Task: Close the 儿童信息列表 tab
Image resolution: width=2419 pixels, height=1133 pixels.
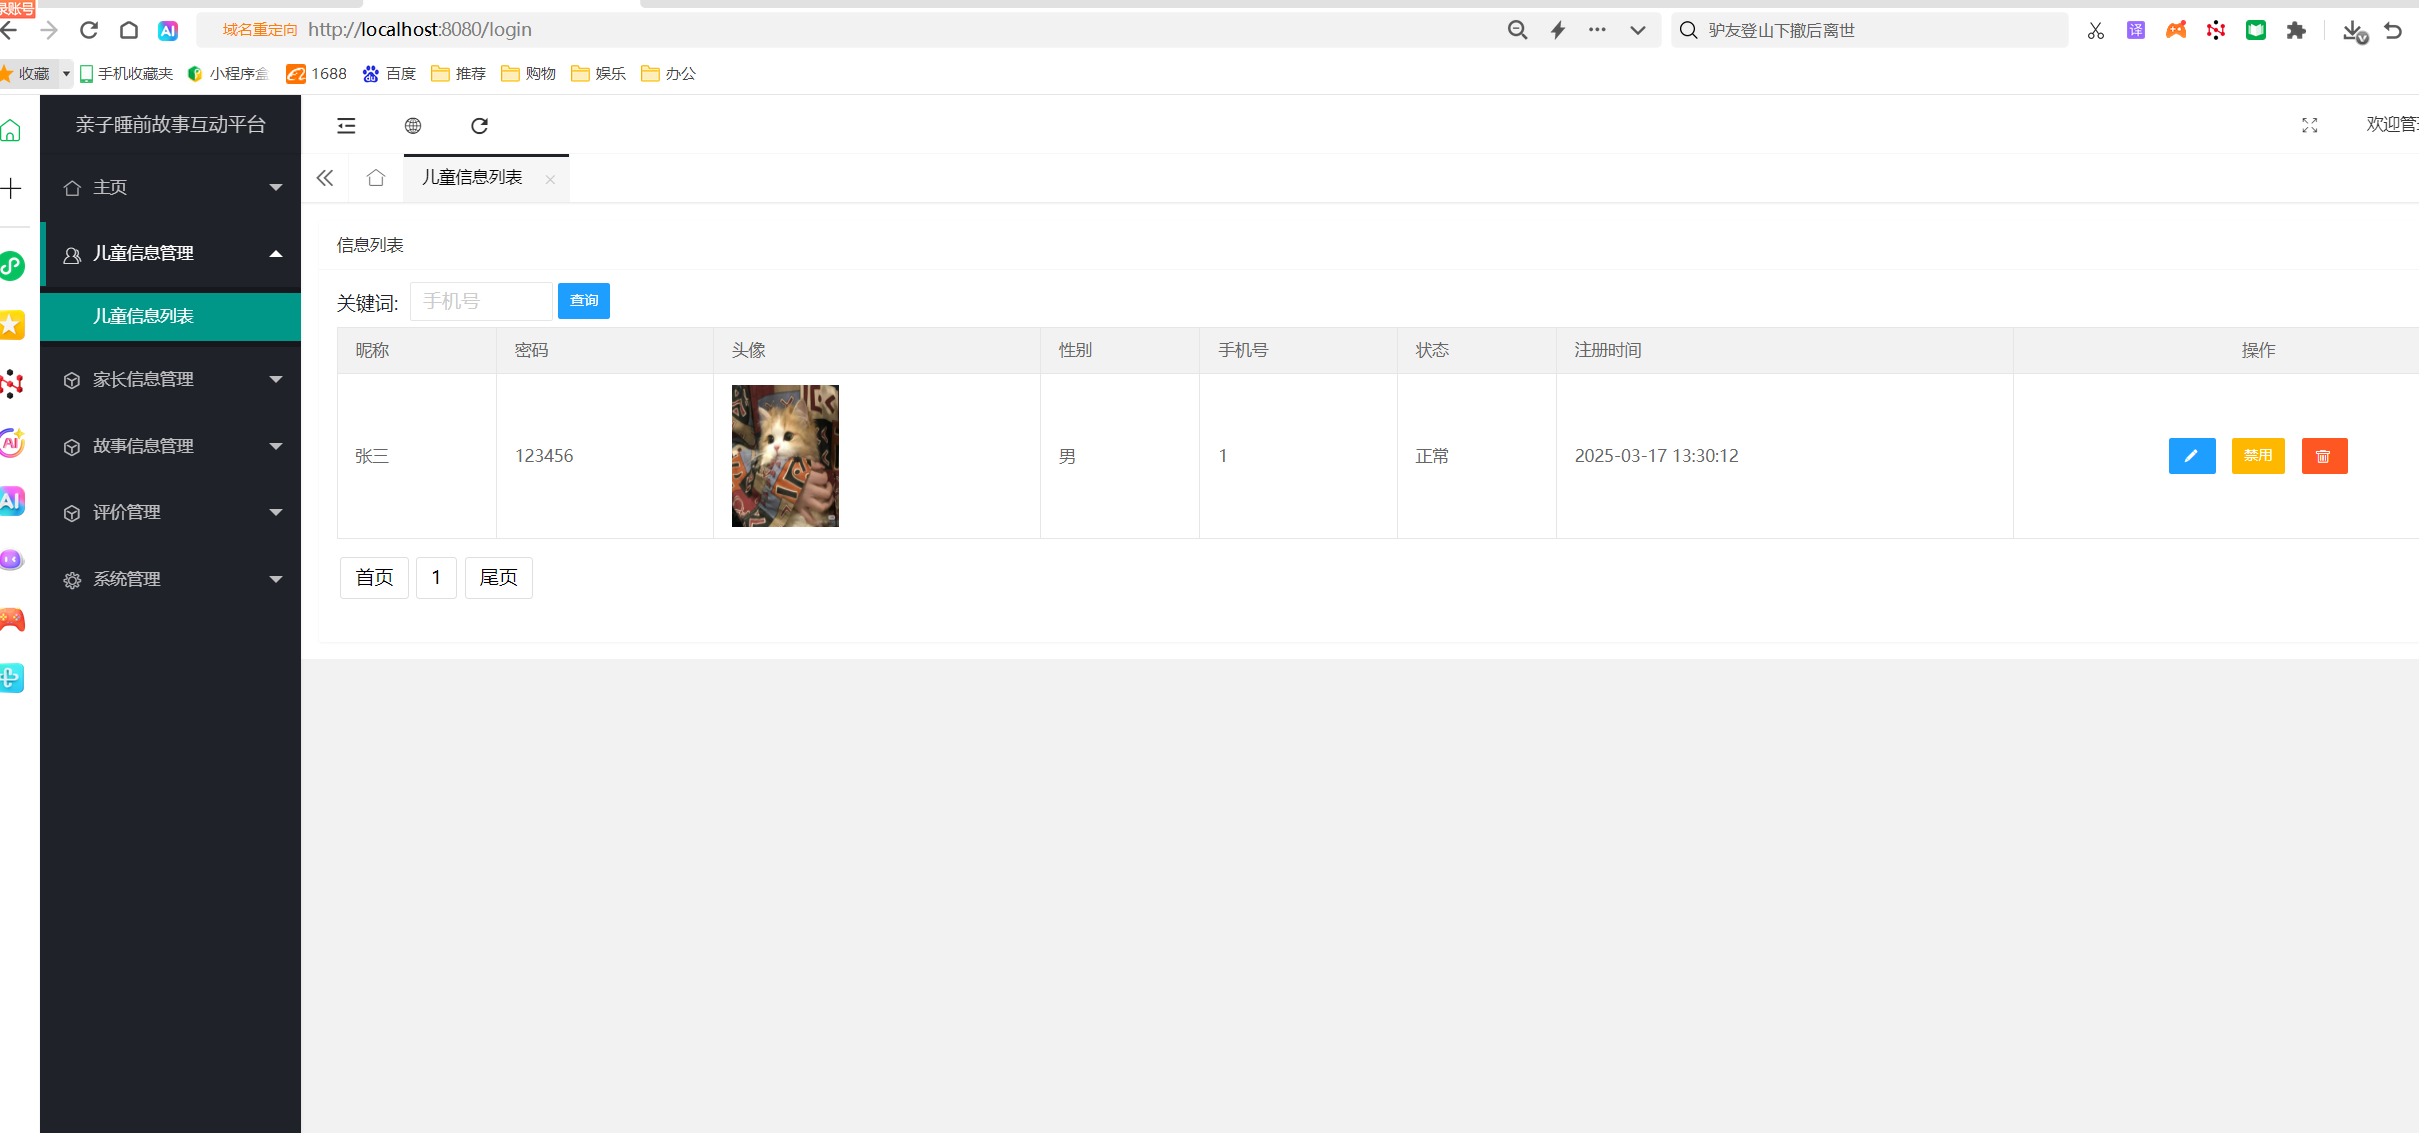Action: point(550,179)
